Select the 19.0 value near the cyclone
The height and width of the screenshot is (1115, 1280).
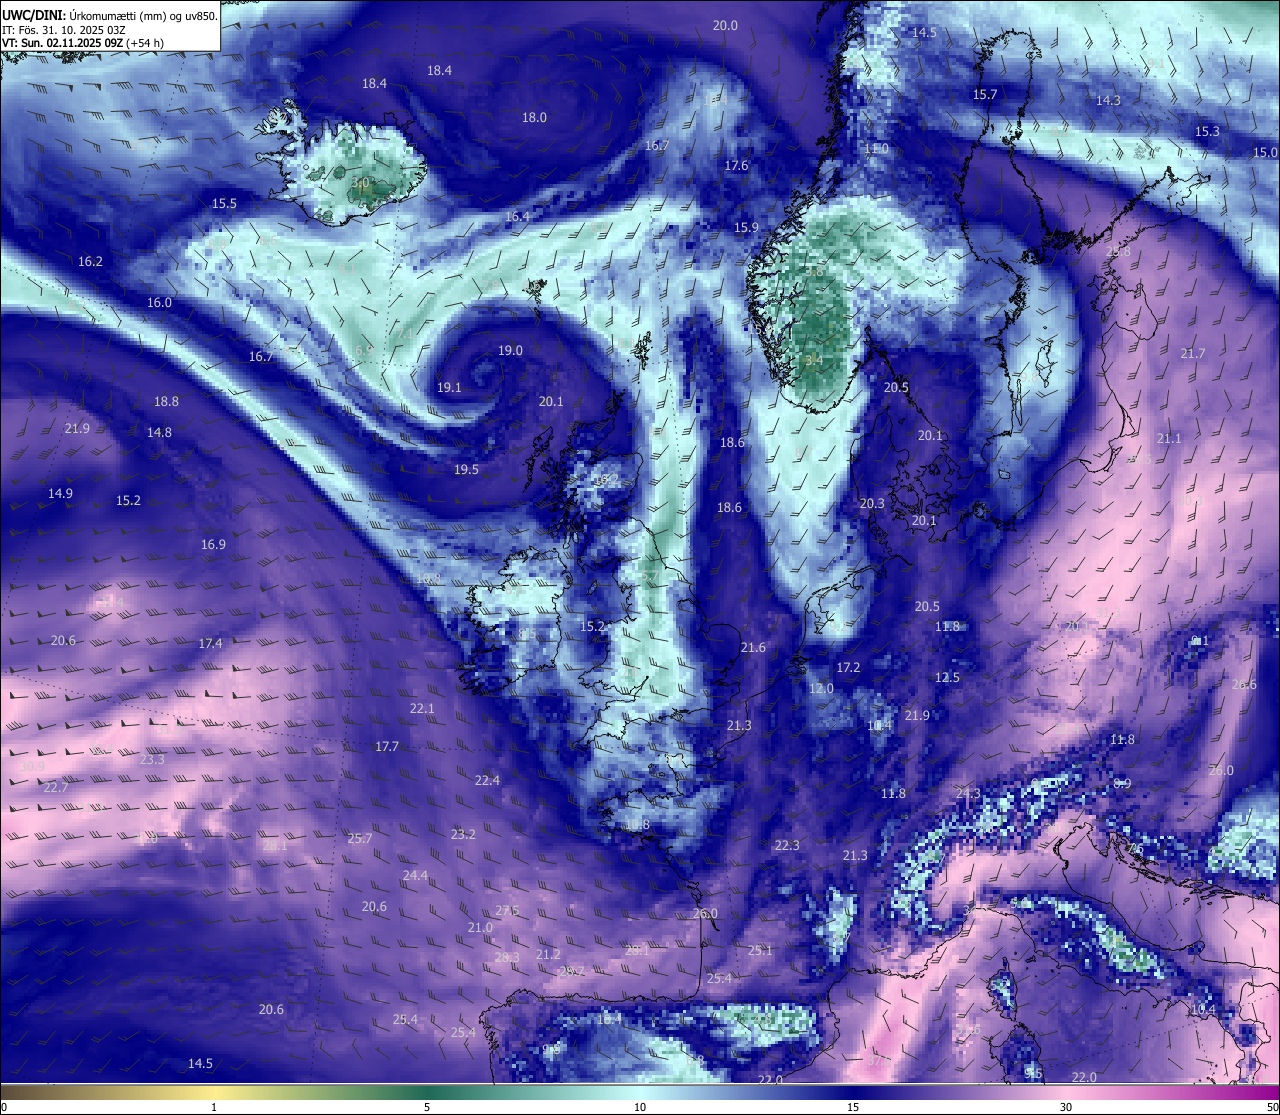tap(510, 350)
